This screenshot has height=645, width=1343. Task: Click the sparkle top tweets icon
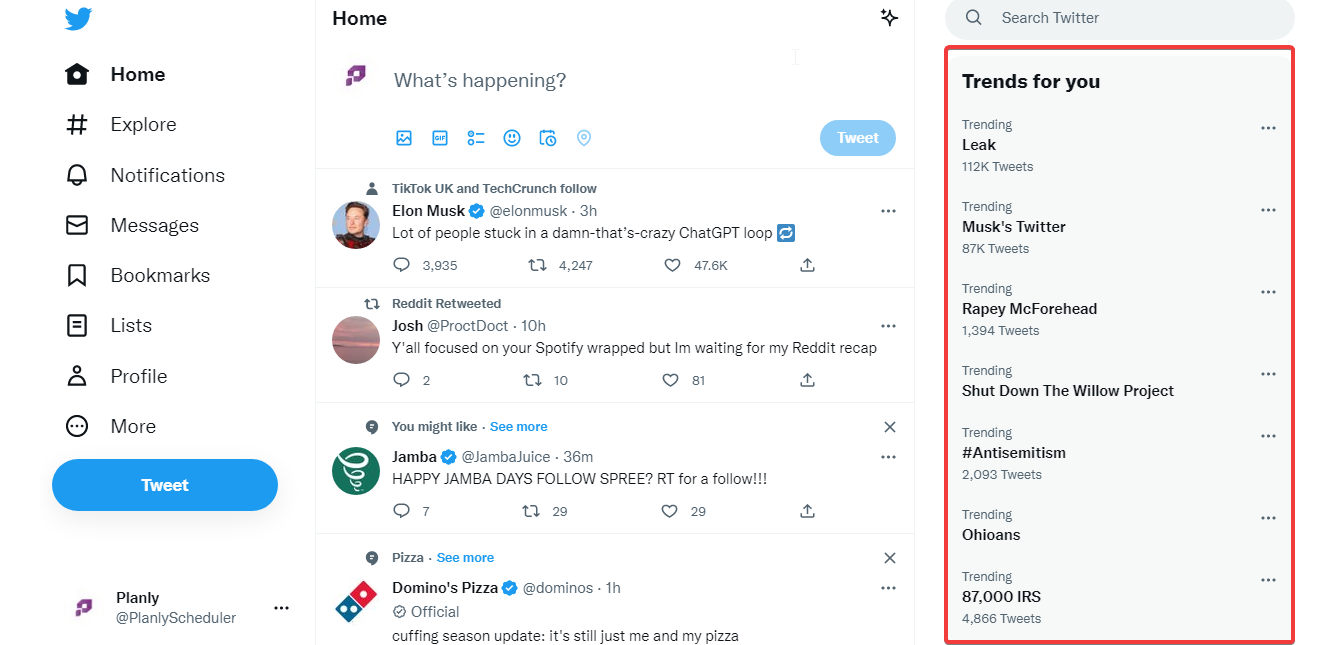[x=889, y=18]
